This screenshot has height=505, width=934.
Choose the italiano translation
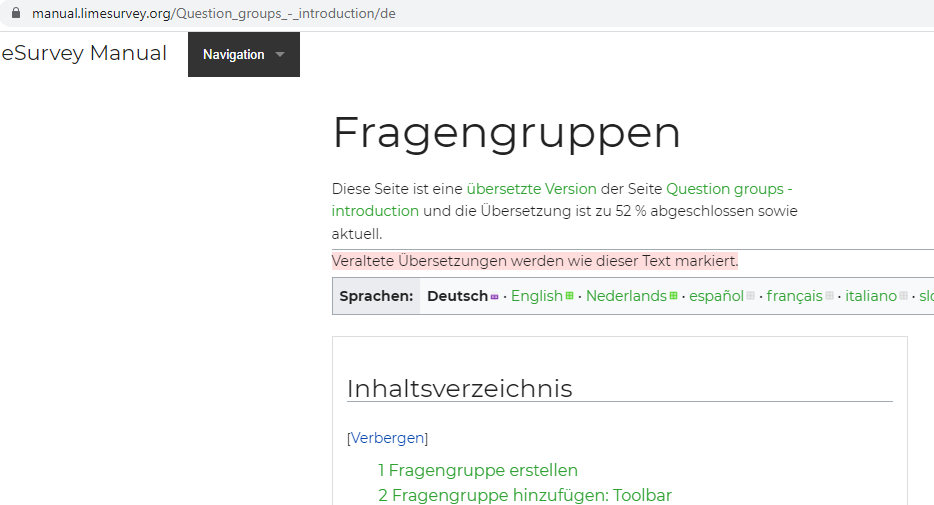[x=870, y=296]
